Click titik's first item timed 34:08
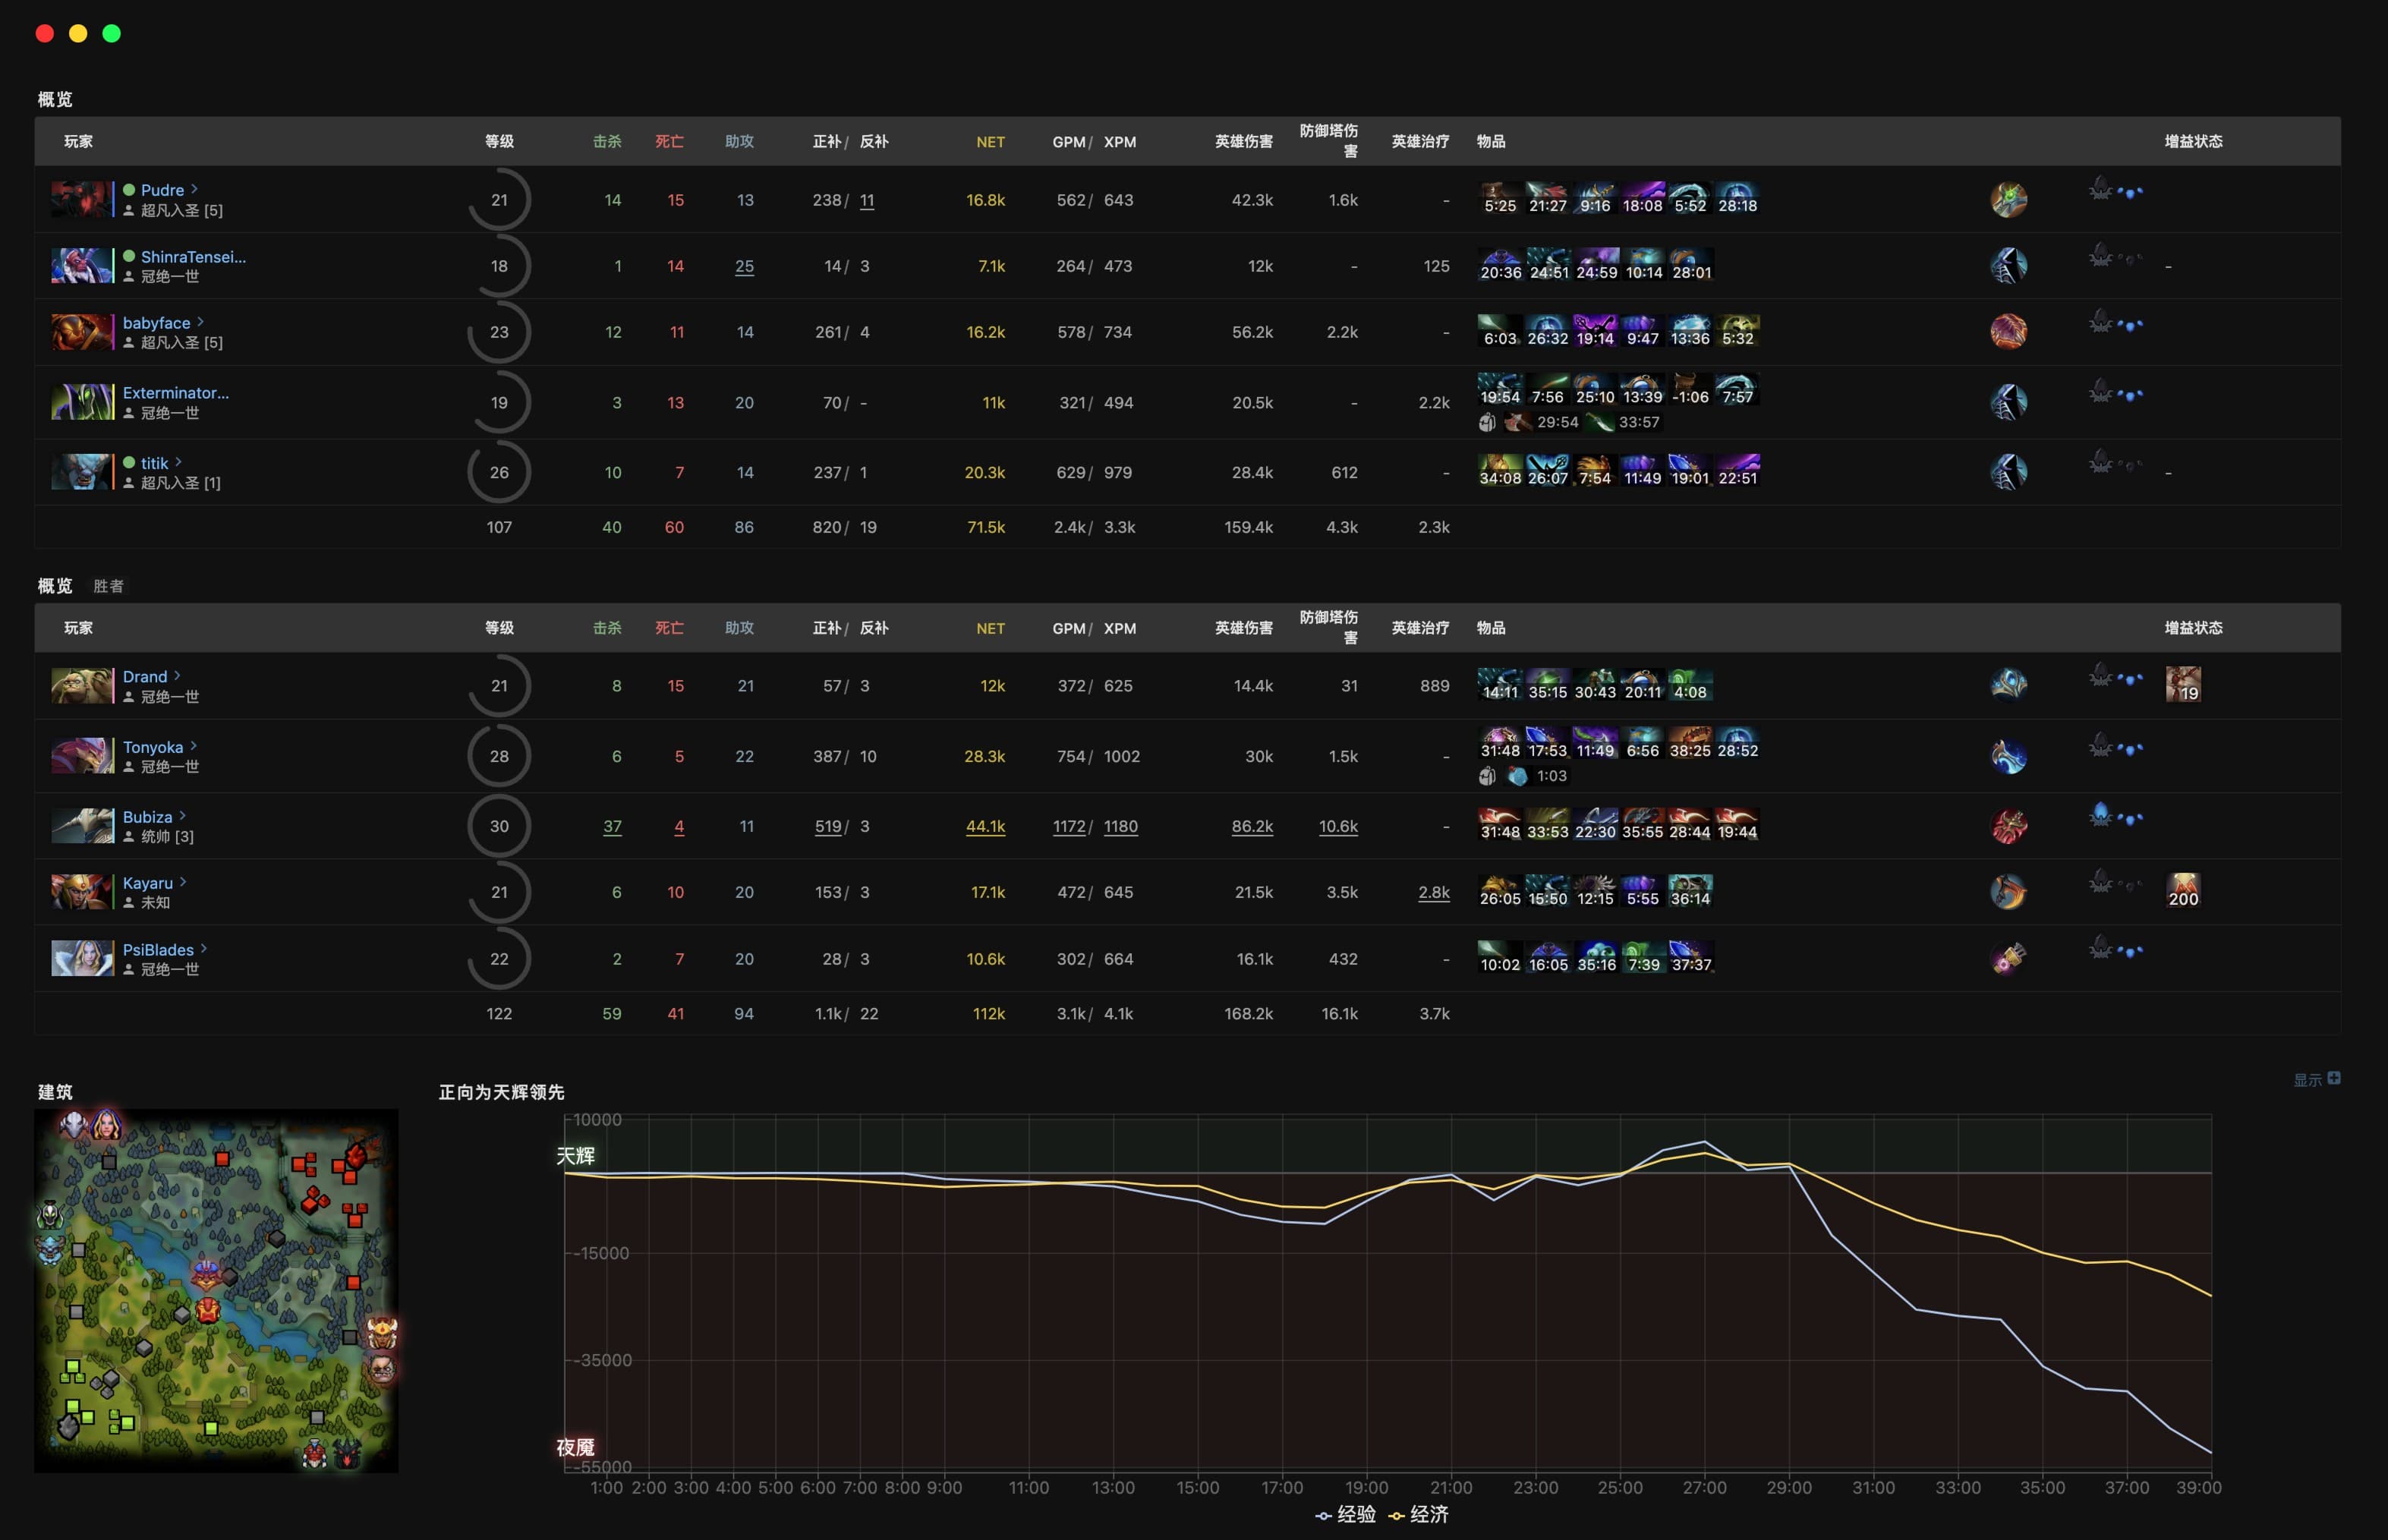This screenshot has width=2388, height=1540. (x=1499, y=470)
